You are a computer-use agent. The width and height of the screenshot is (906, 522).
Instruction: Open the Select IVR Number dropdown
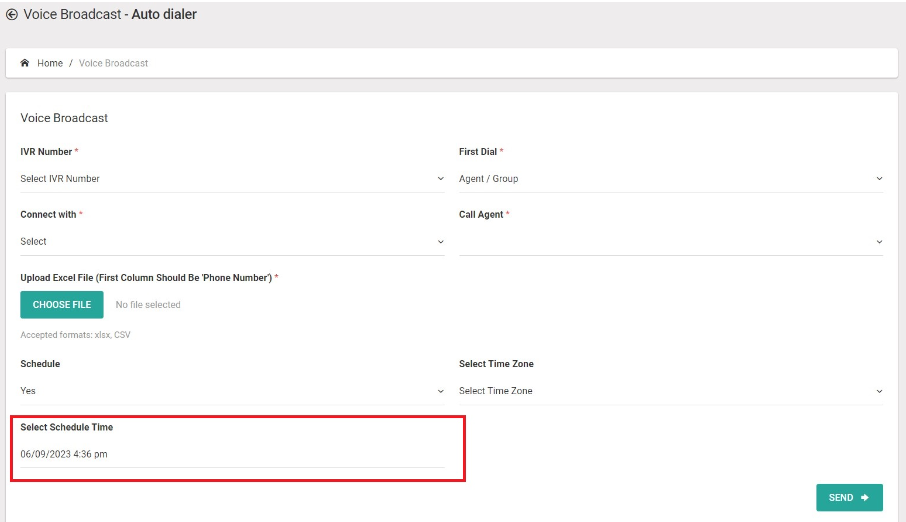pos(232,179)
